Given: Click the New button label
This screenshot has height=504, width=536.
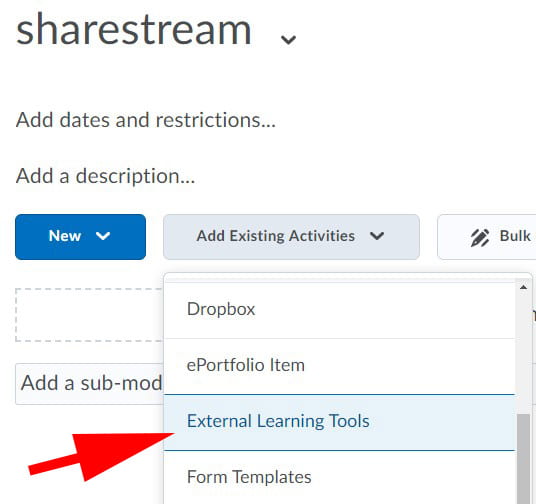Looking at the screenshot, I should coord(65,236).
